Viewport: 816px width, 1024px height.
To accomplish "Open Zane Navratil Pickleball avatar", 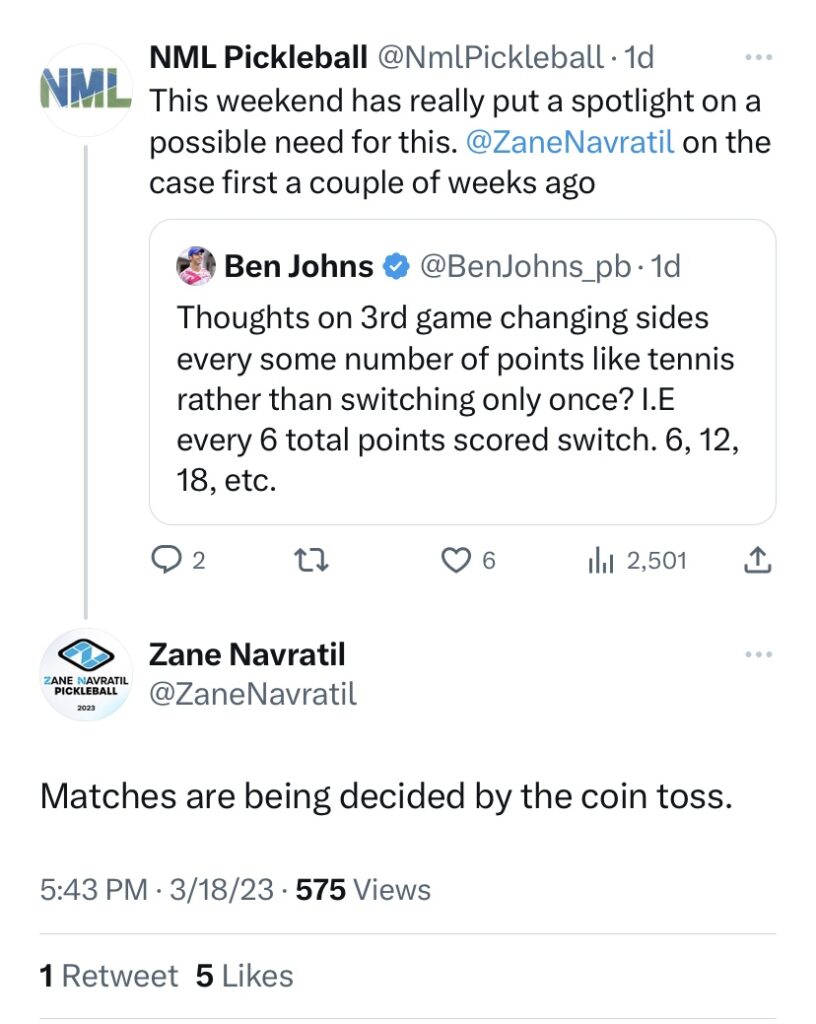I will (x=85, y=675).
